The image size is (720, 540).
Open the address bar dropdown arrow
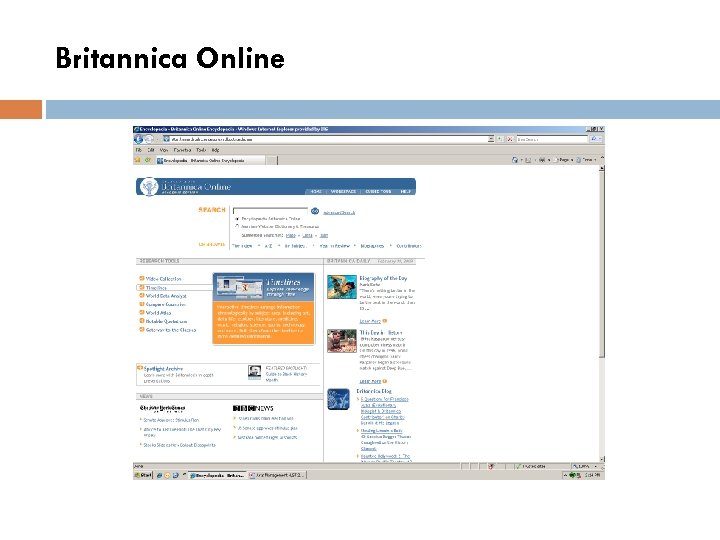click(x=491, y=139)
